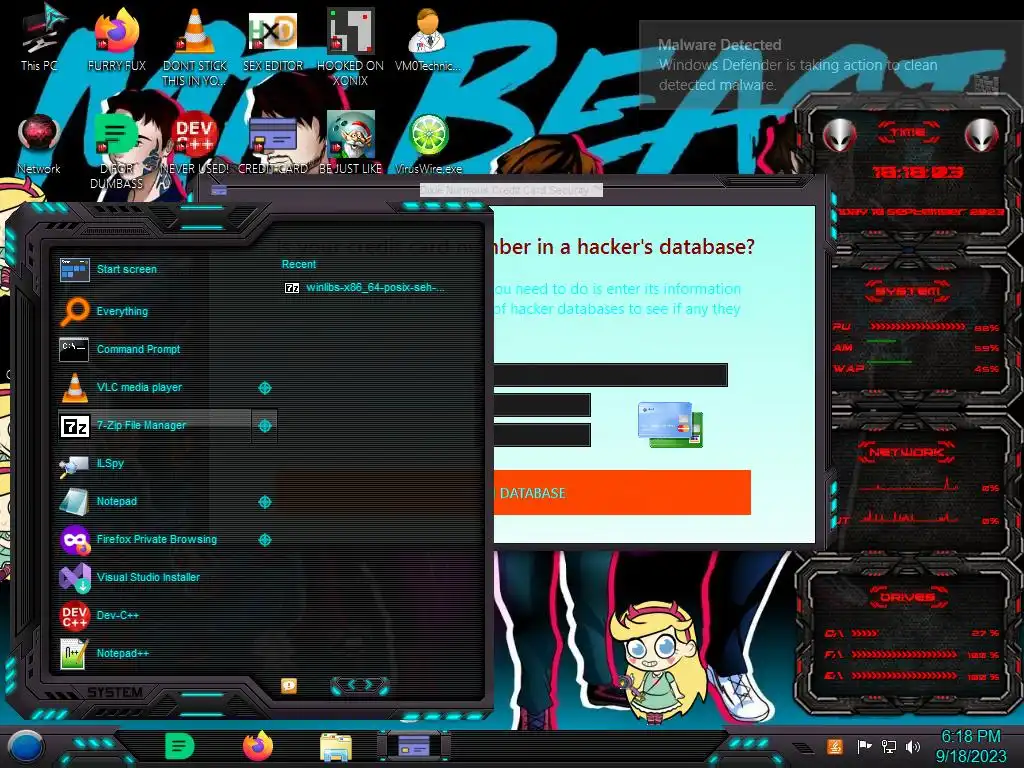Expand Firefox Private Browsing jump list arrow

pos(264,539)
